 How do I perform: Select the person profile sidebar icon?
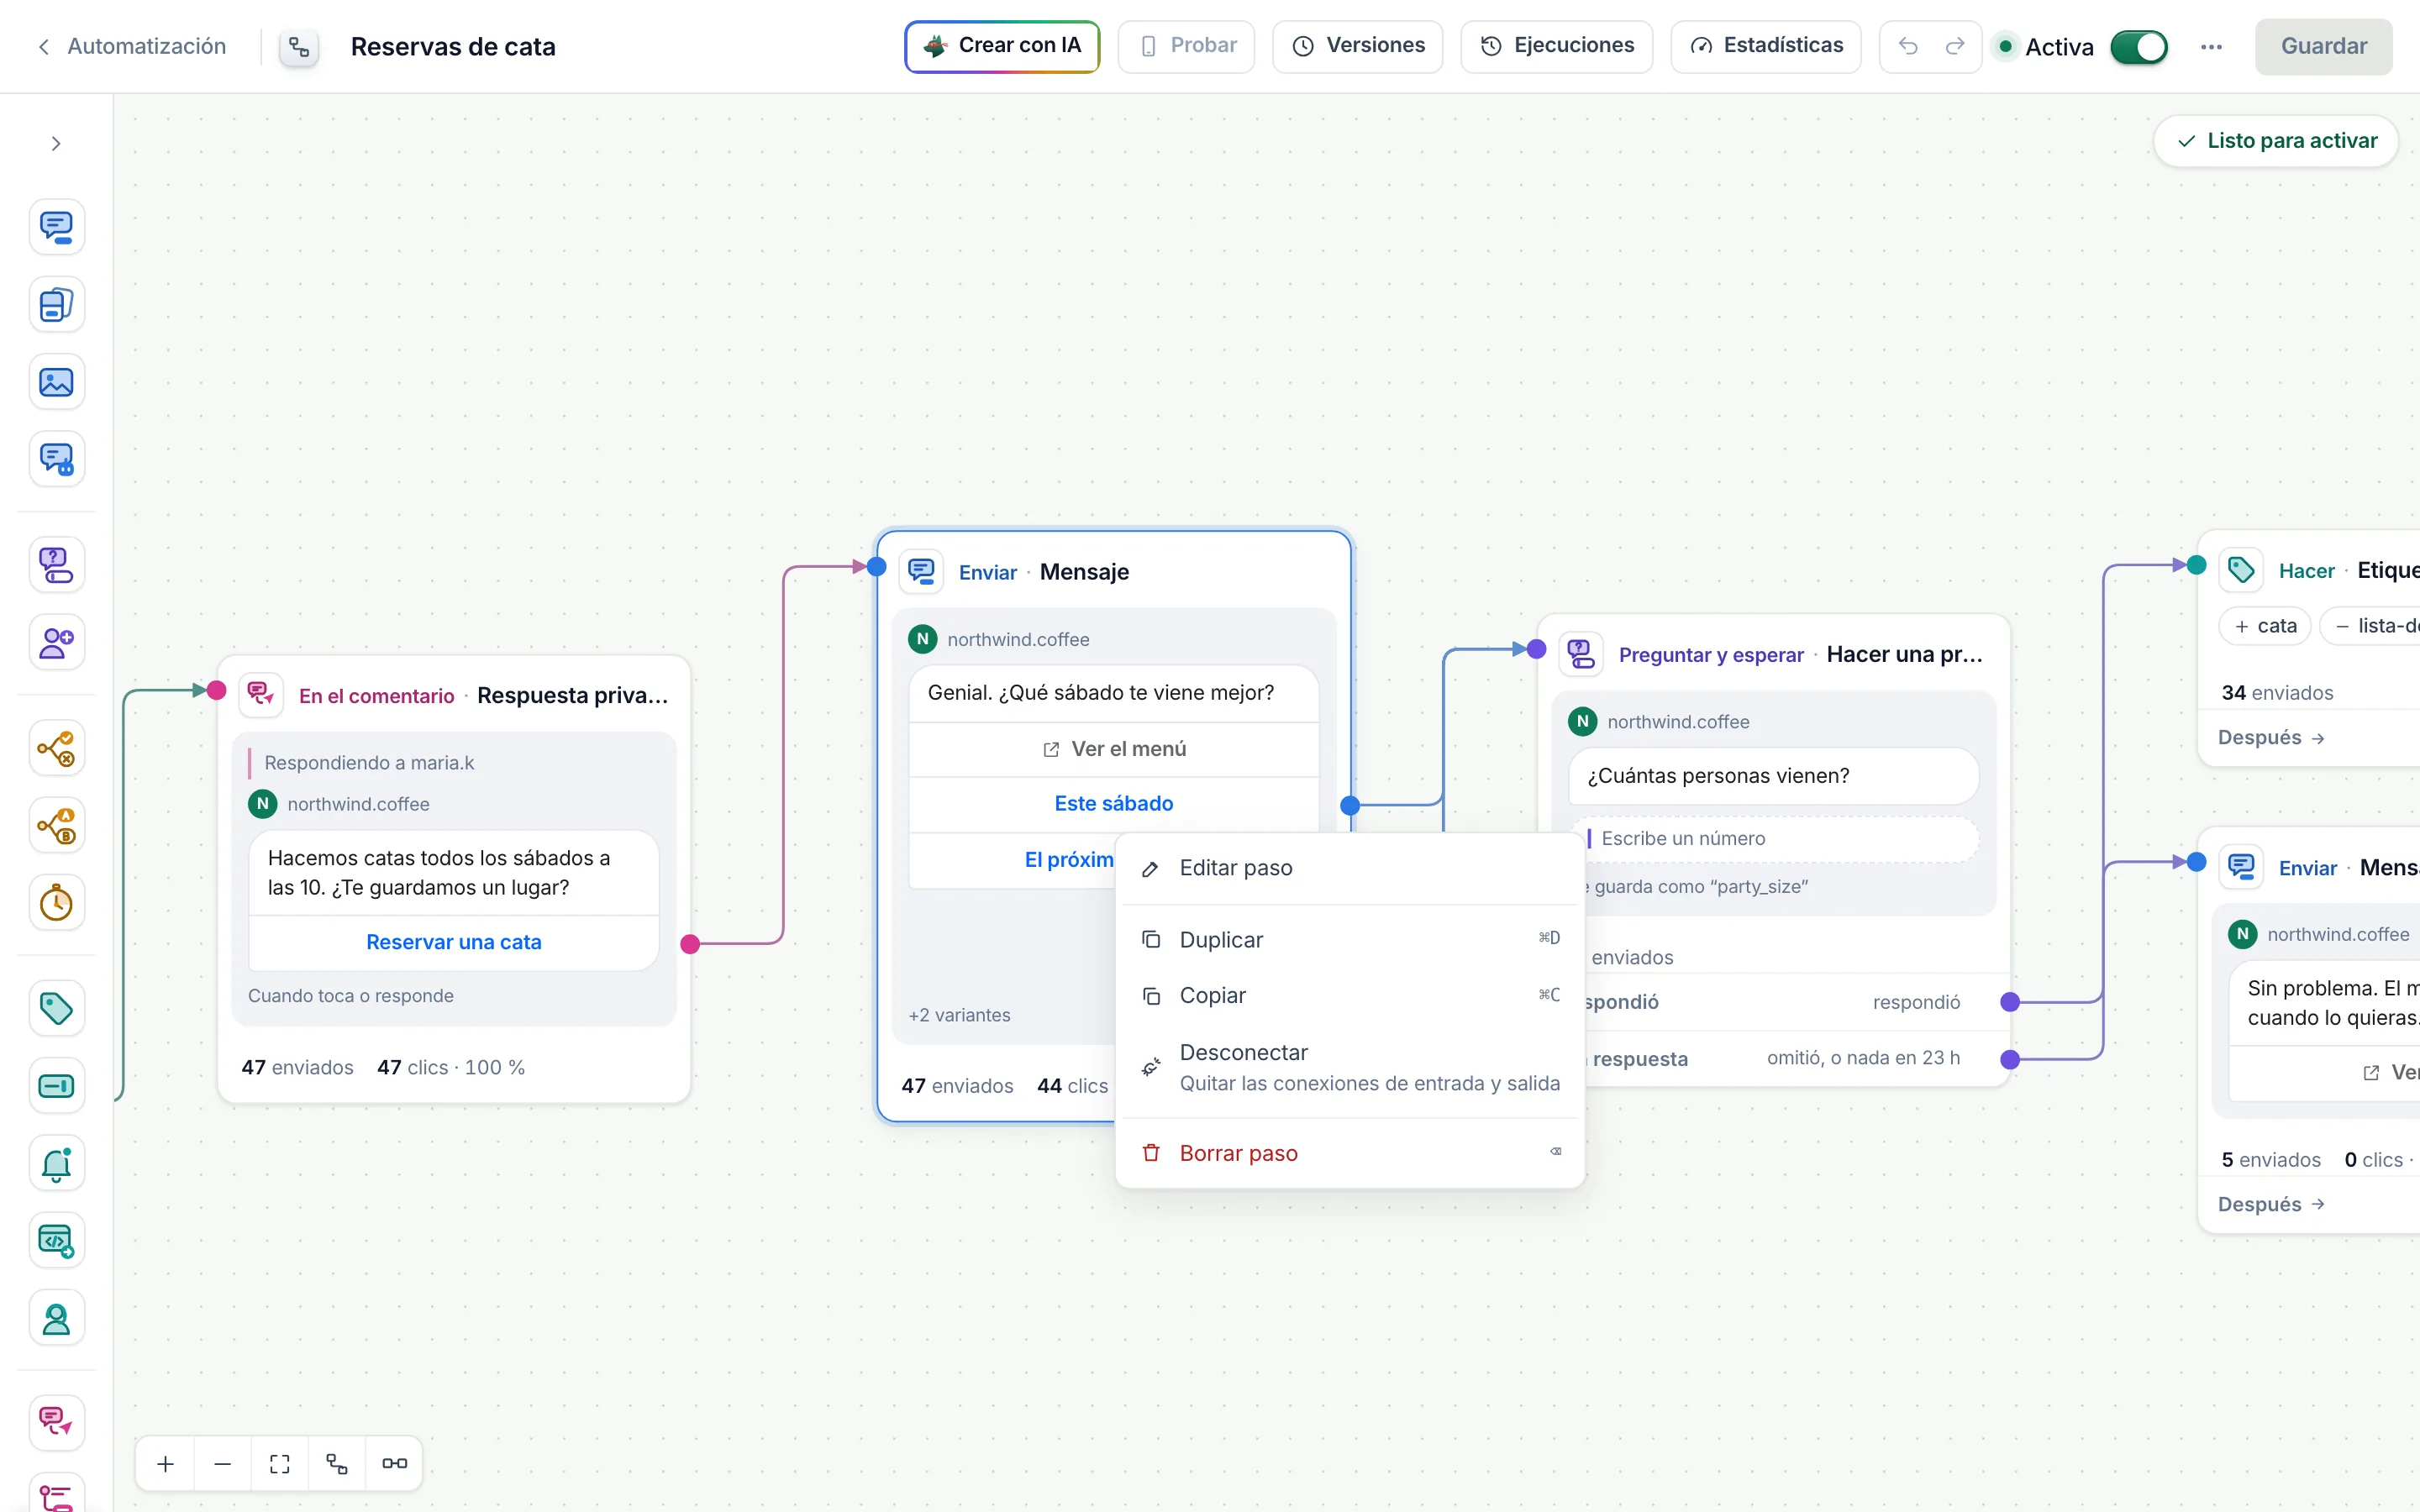(56, 1319)
